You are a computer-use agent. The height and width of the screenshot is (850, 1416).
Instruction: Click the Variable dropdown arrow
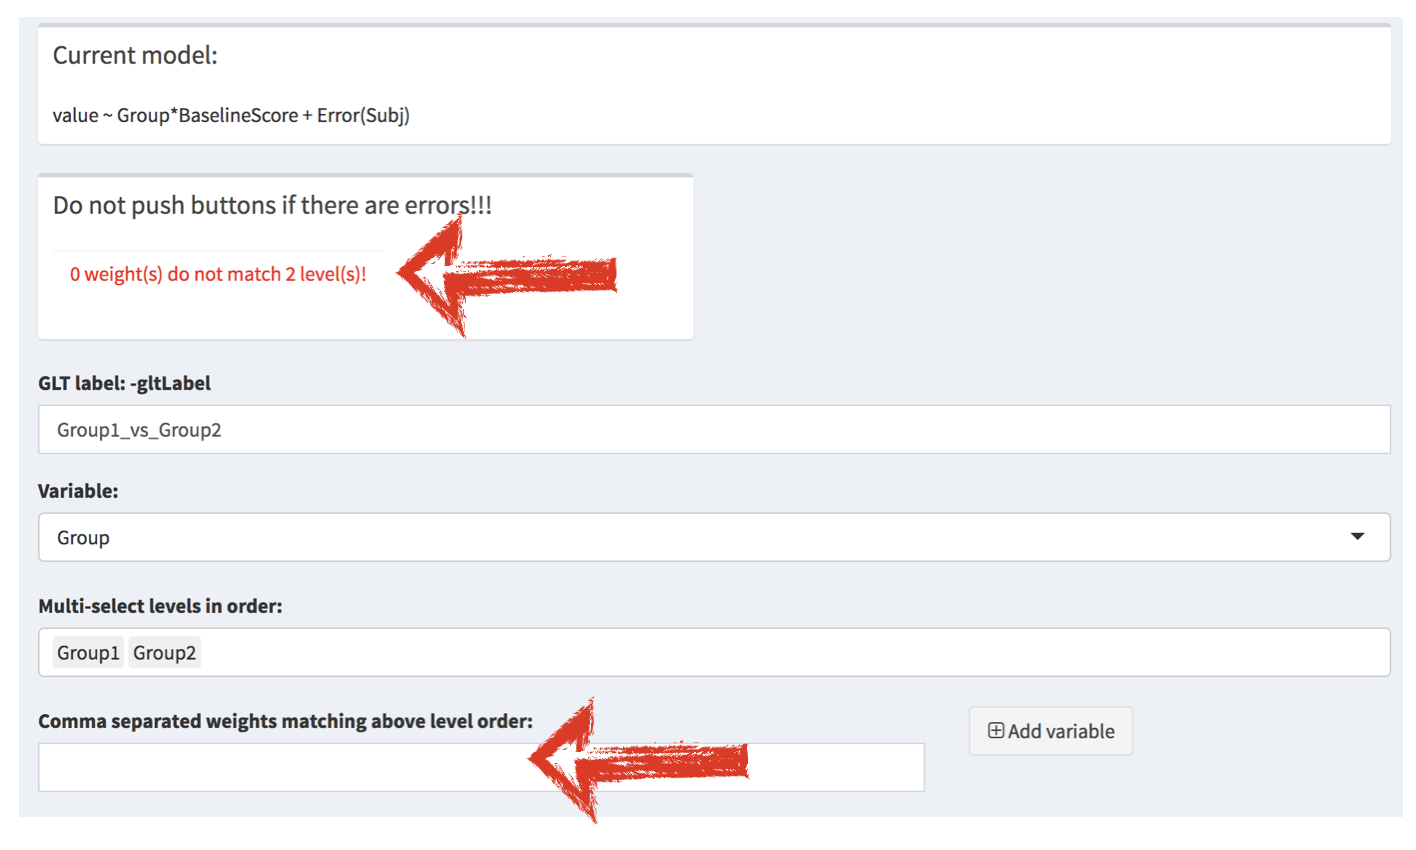(x=1357, y=537)
